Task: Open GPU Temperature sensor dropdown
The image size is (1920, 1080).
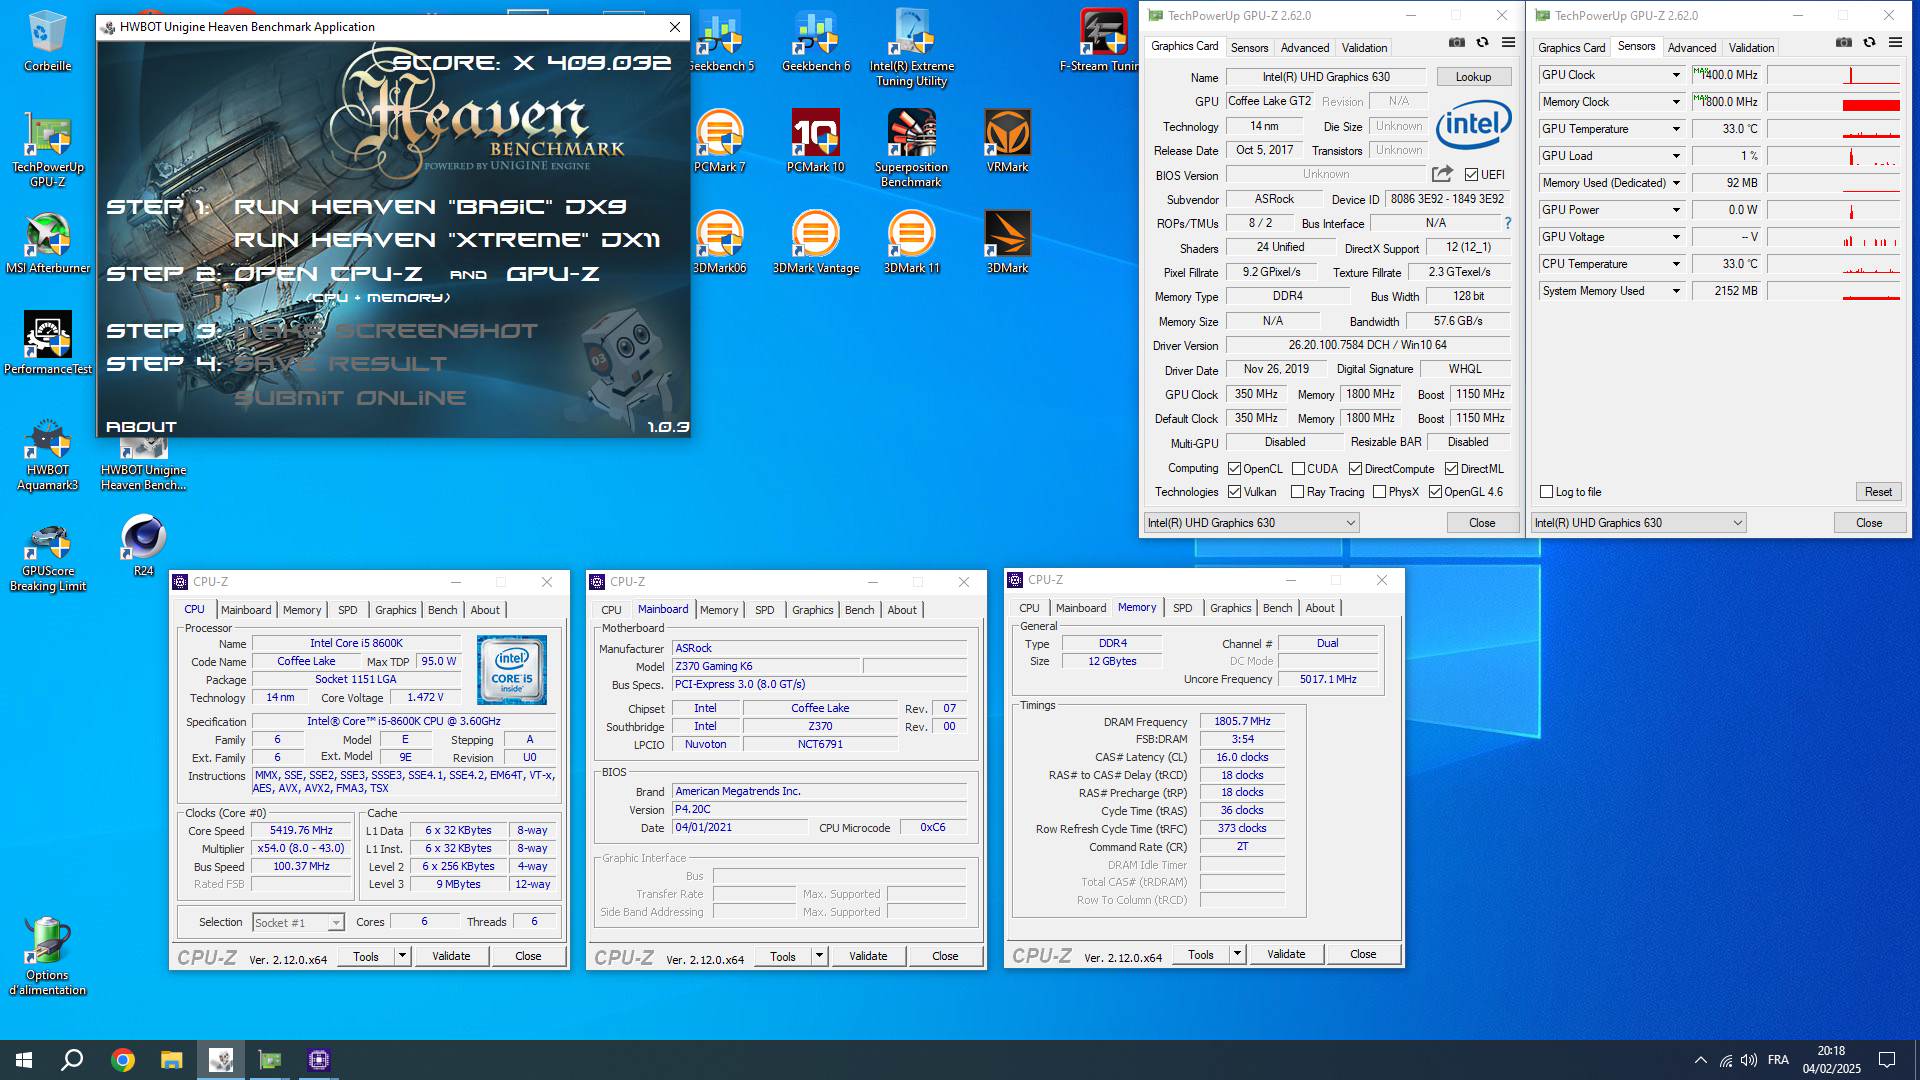Action: pos(1676,129)
